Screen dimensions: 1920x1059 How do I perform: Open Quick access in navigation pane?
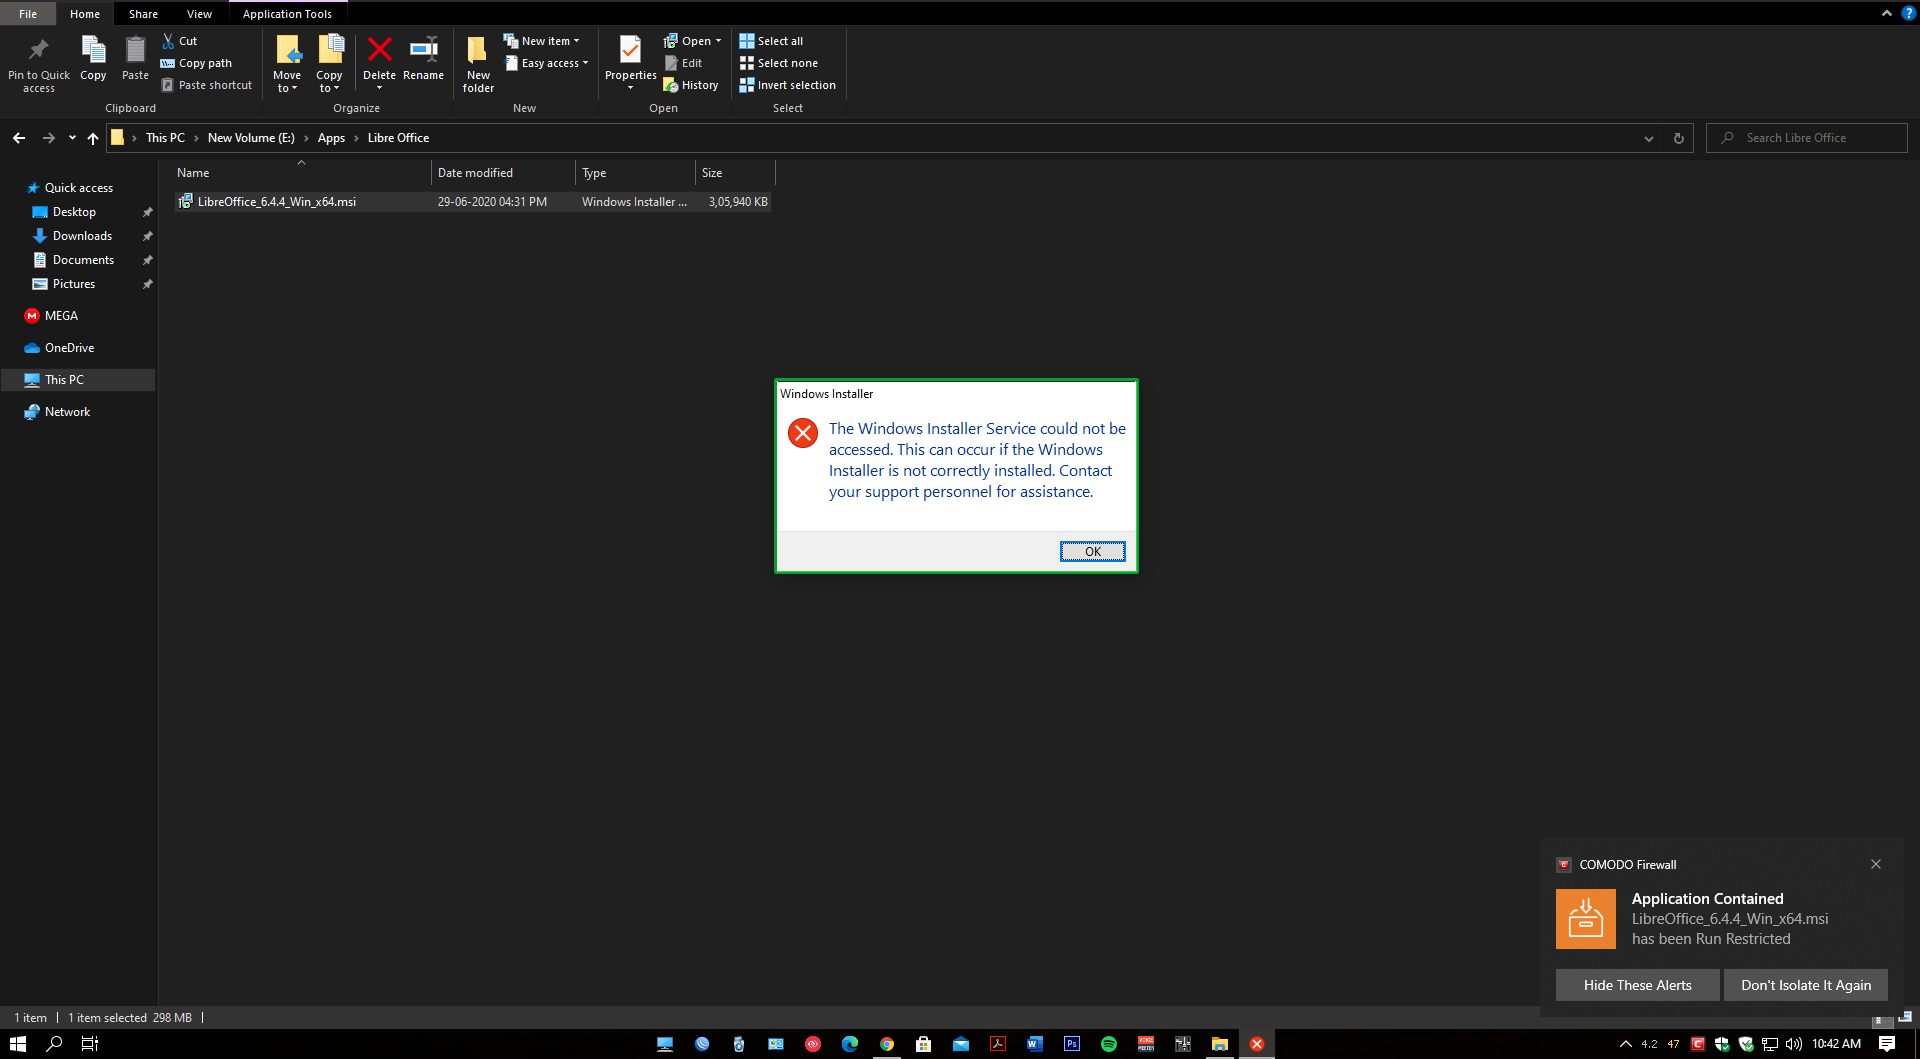(x=78, y=188)
